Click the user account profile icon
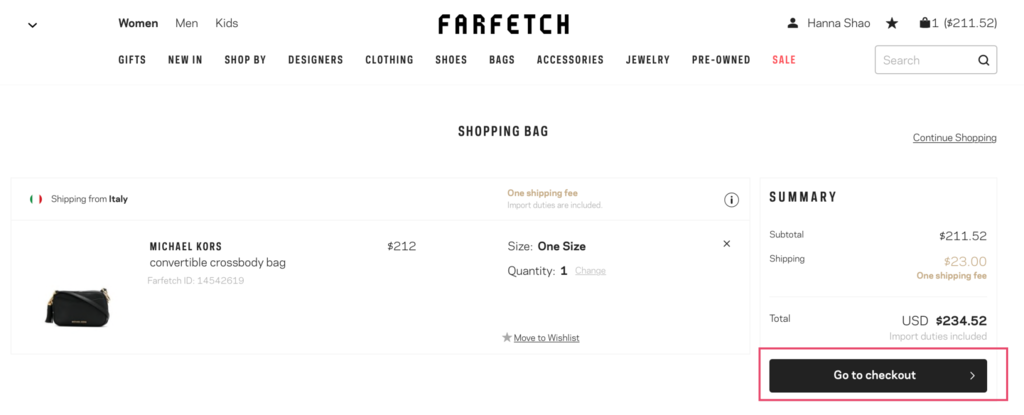 click(793, 24)
